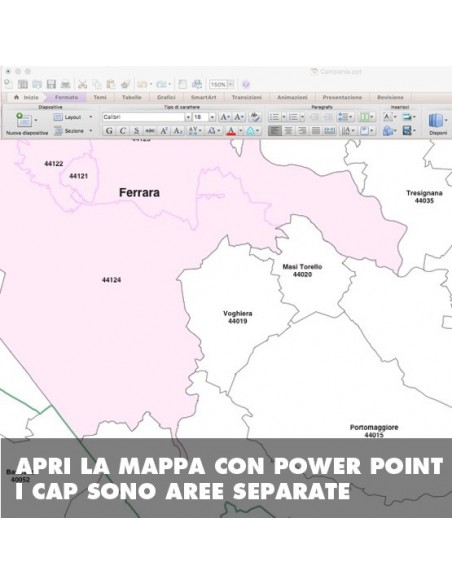Open the change case Aa dropdown

pos(214,130)
